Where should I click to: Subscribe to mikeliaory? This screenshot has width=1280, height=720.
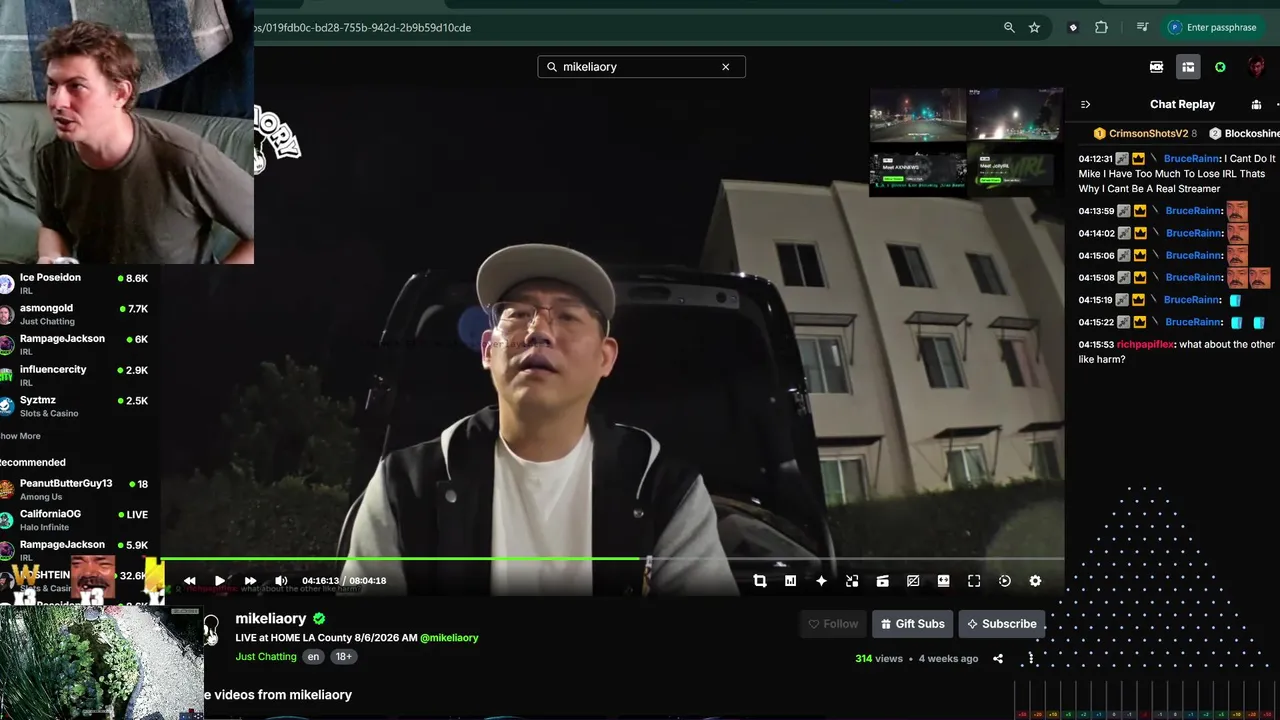[1001, 624]
